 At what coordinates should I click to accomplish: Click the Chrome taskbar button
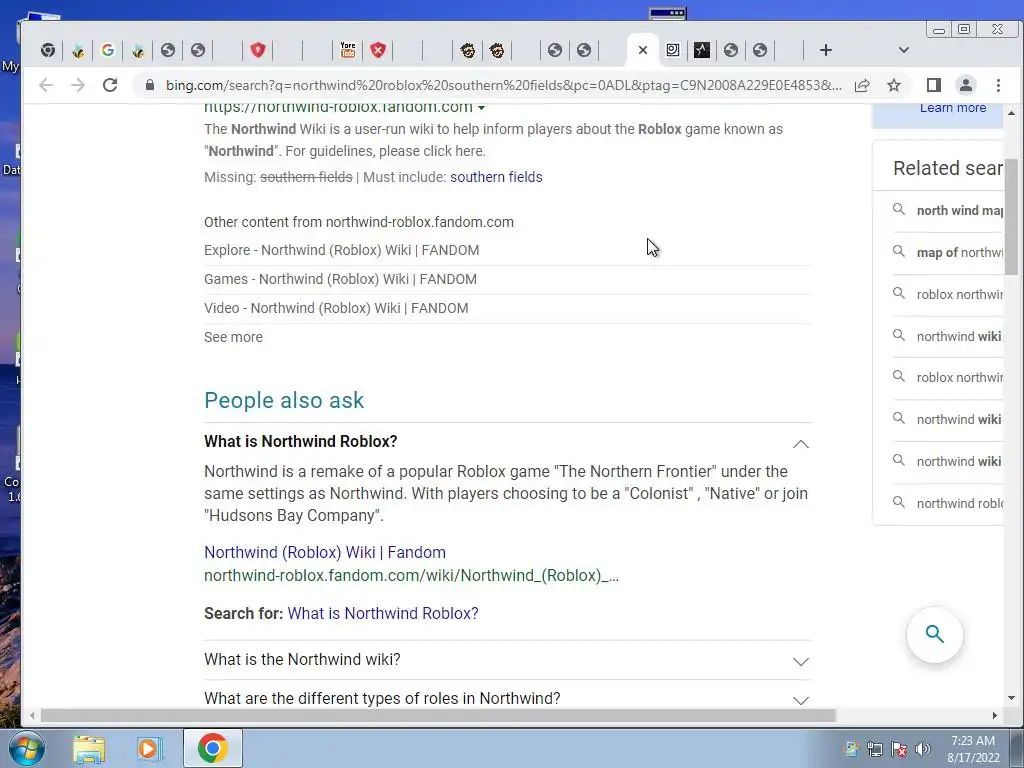click(x=212, y=748)
